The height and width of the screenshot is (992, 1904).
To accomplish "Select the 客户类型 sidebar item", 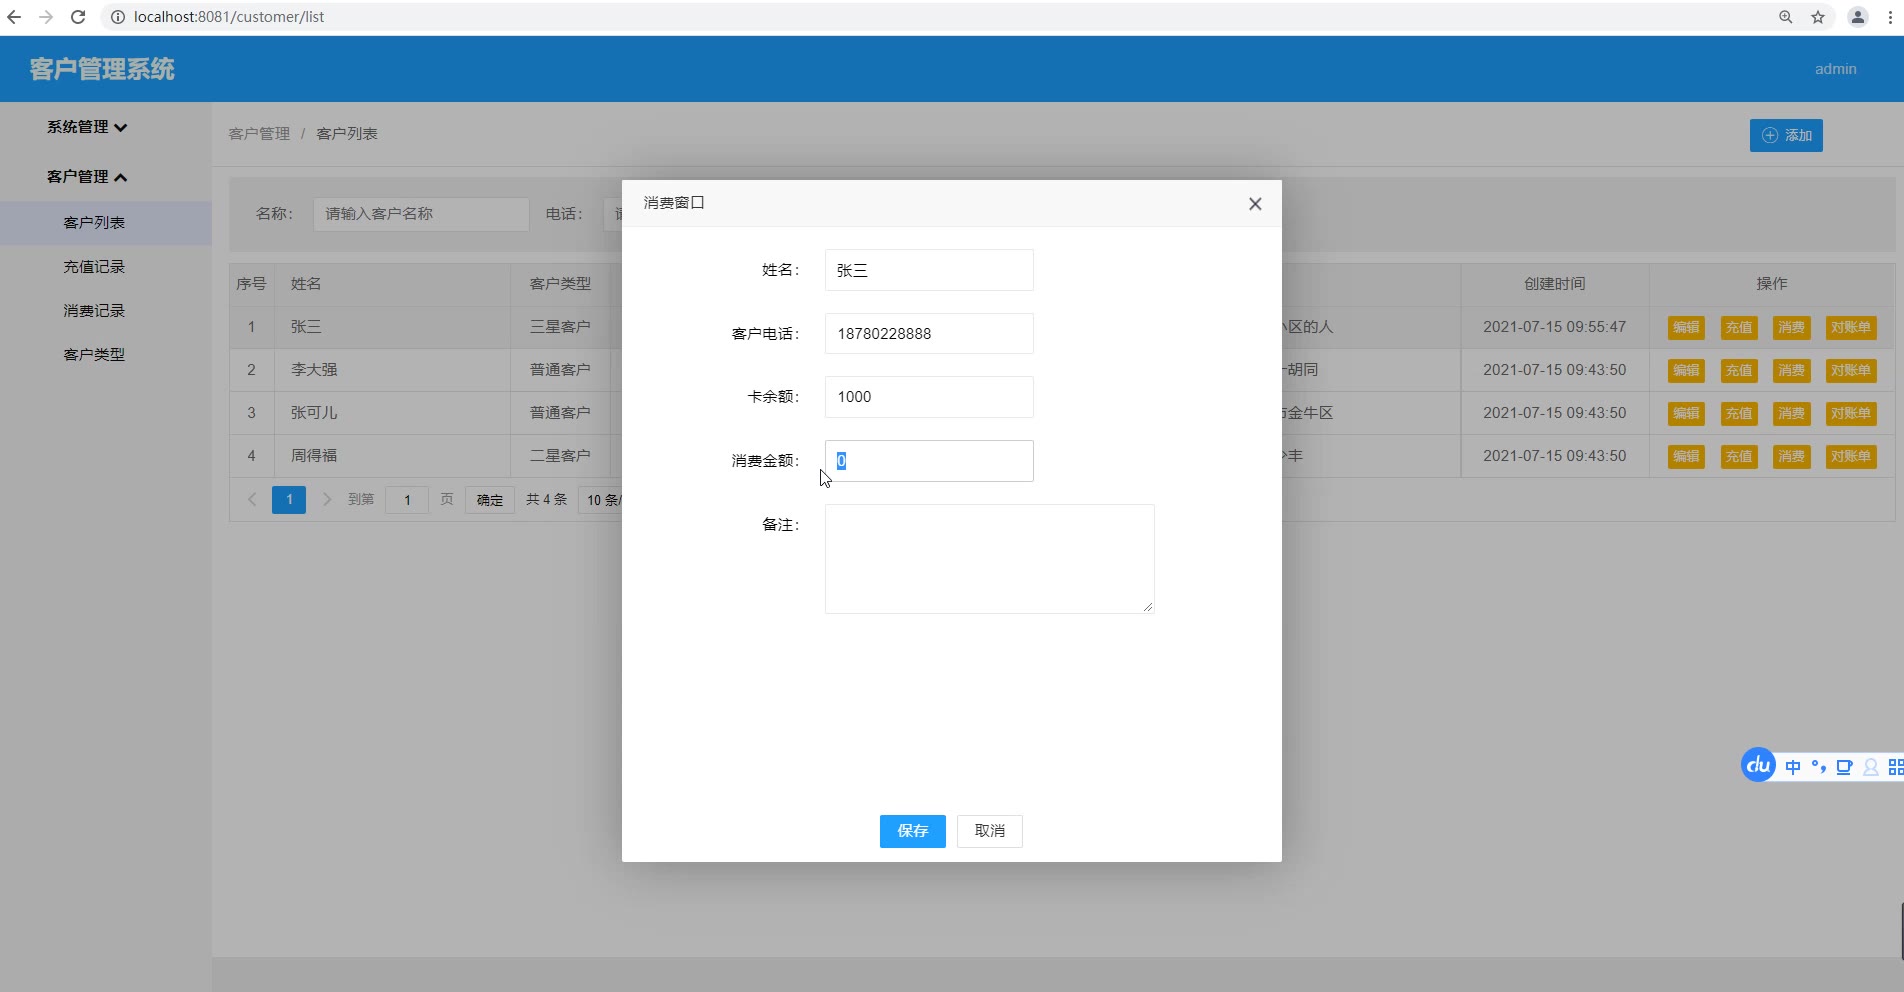I will pos(94,355).
